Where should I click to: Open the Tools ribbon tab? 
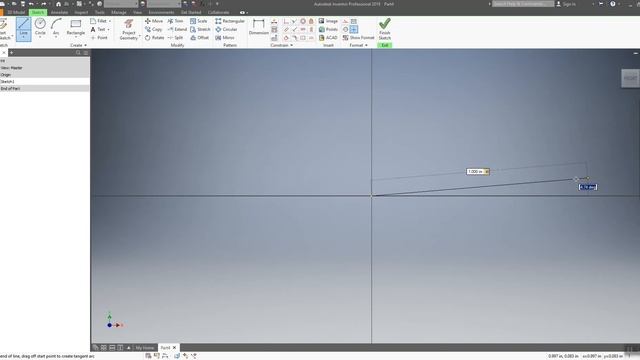(x=100, y=12)
